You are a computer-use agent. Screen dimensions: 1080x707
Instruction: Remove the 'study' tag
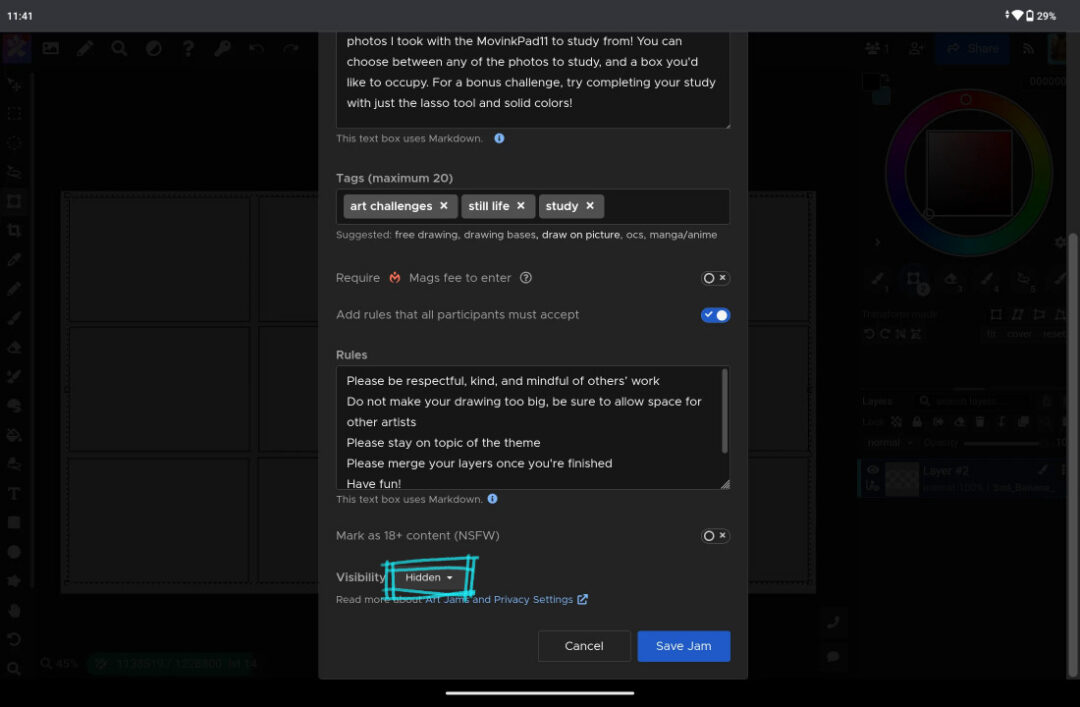[x=590, y=205]
